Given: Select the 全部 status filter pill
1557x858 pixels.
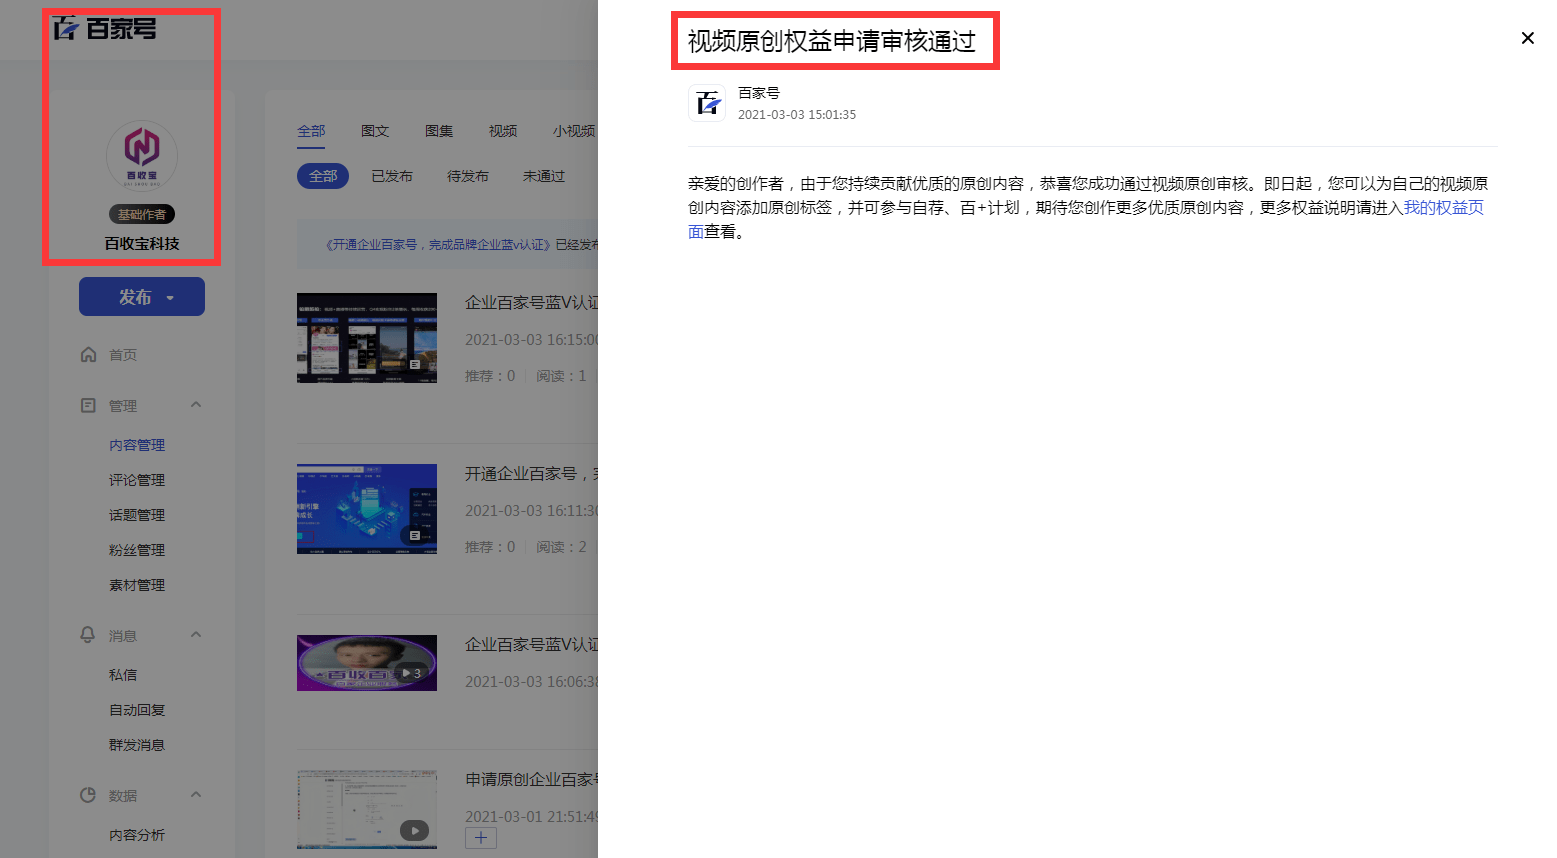Looking at the screenshot, I should (323, 176).
